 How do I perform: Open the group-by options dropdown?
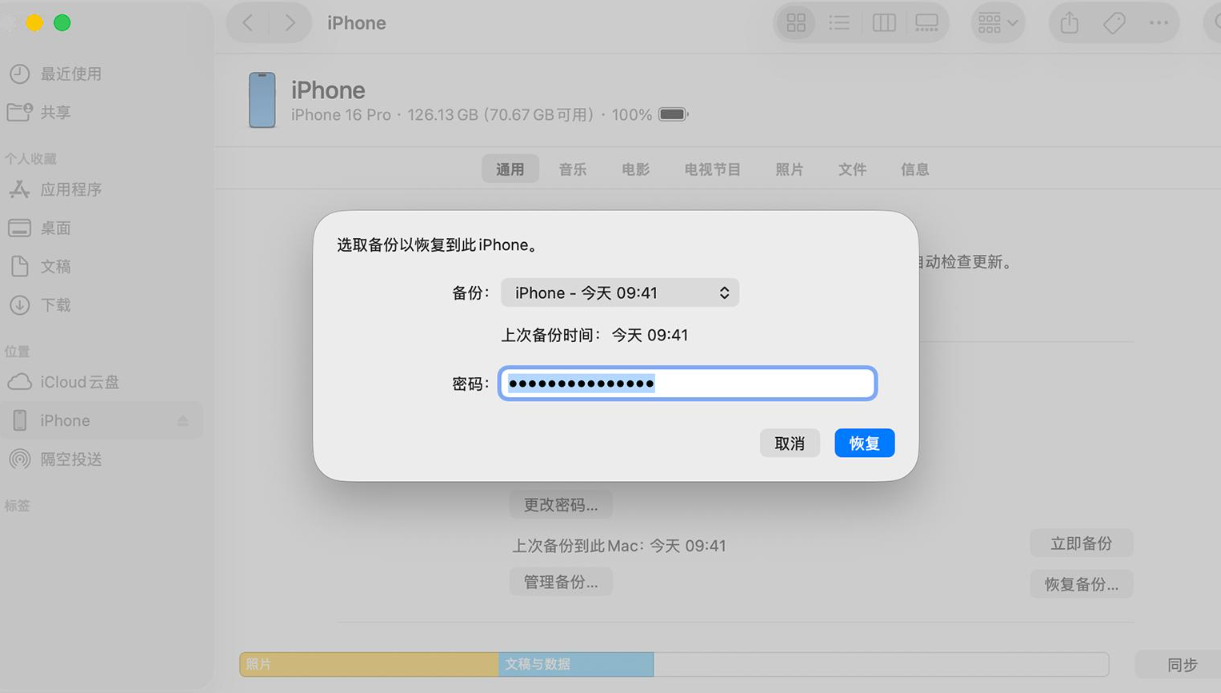[x=998, y=23]
